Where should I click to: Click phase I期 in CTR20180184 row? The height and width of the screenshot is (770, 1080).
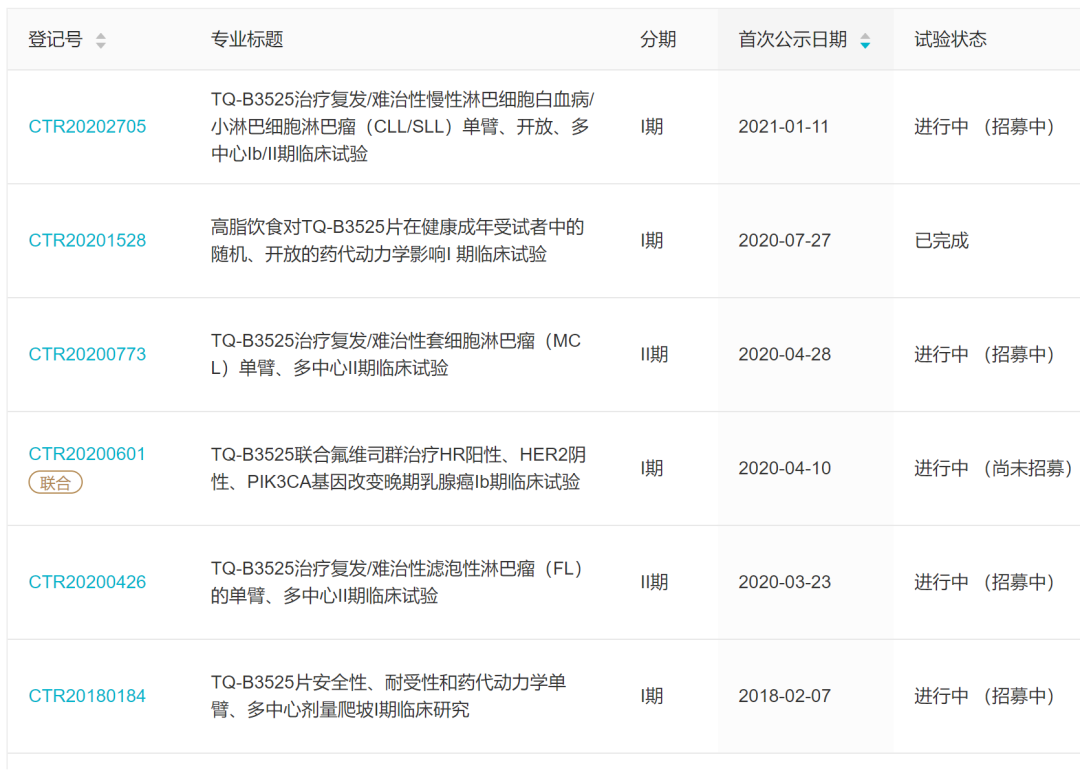652,696
